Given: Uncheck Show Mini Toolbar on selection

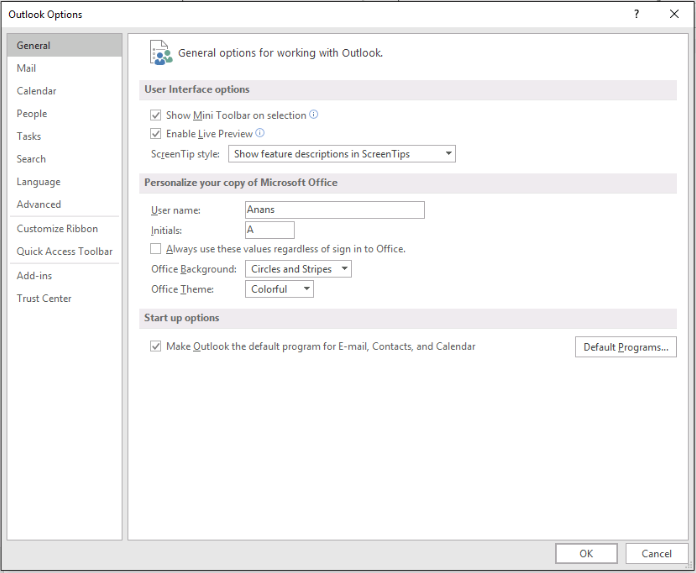Looking at the screenshot, I should coord(155,116).
